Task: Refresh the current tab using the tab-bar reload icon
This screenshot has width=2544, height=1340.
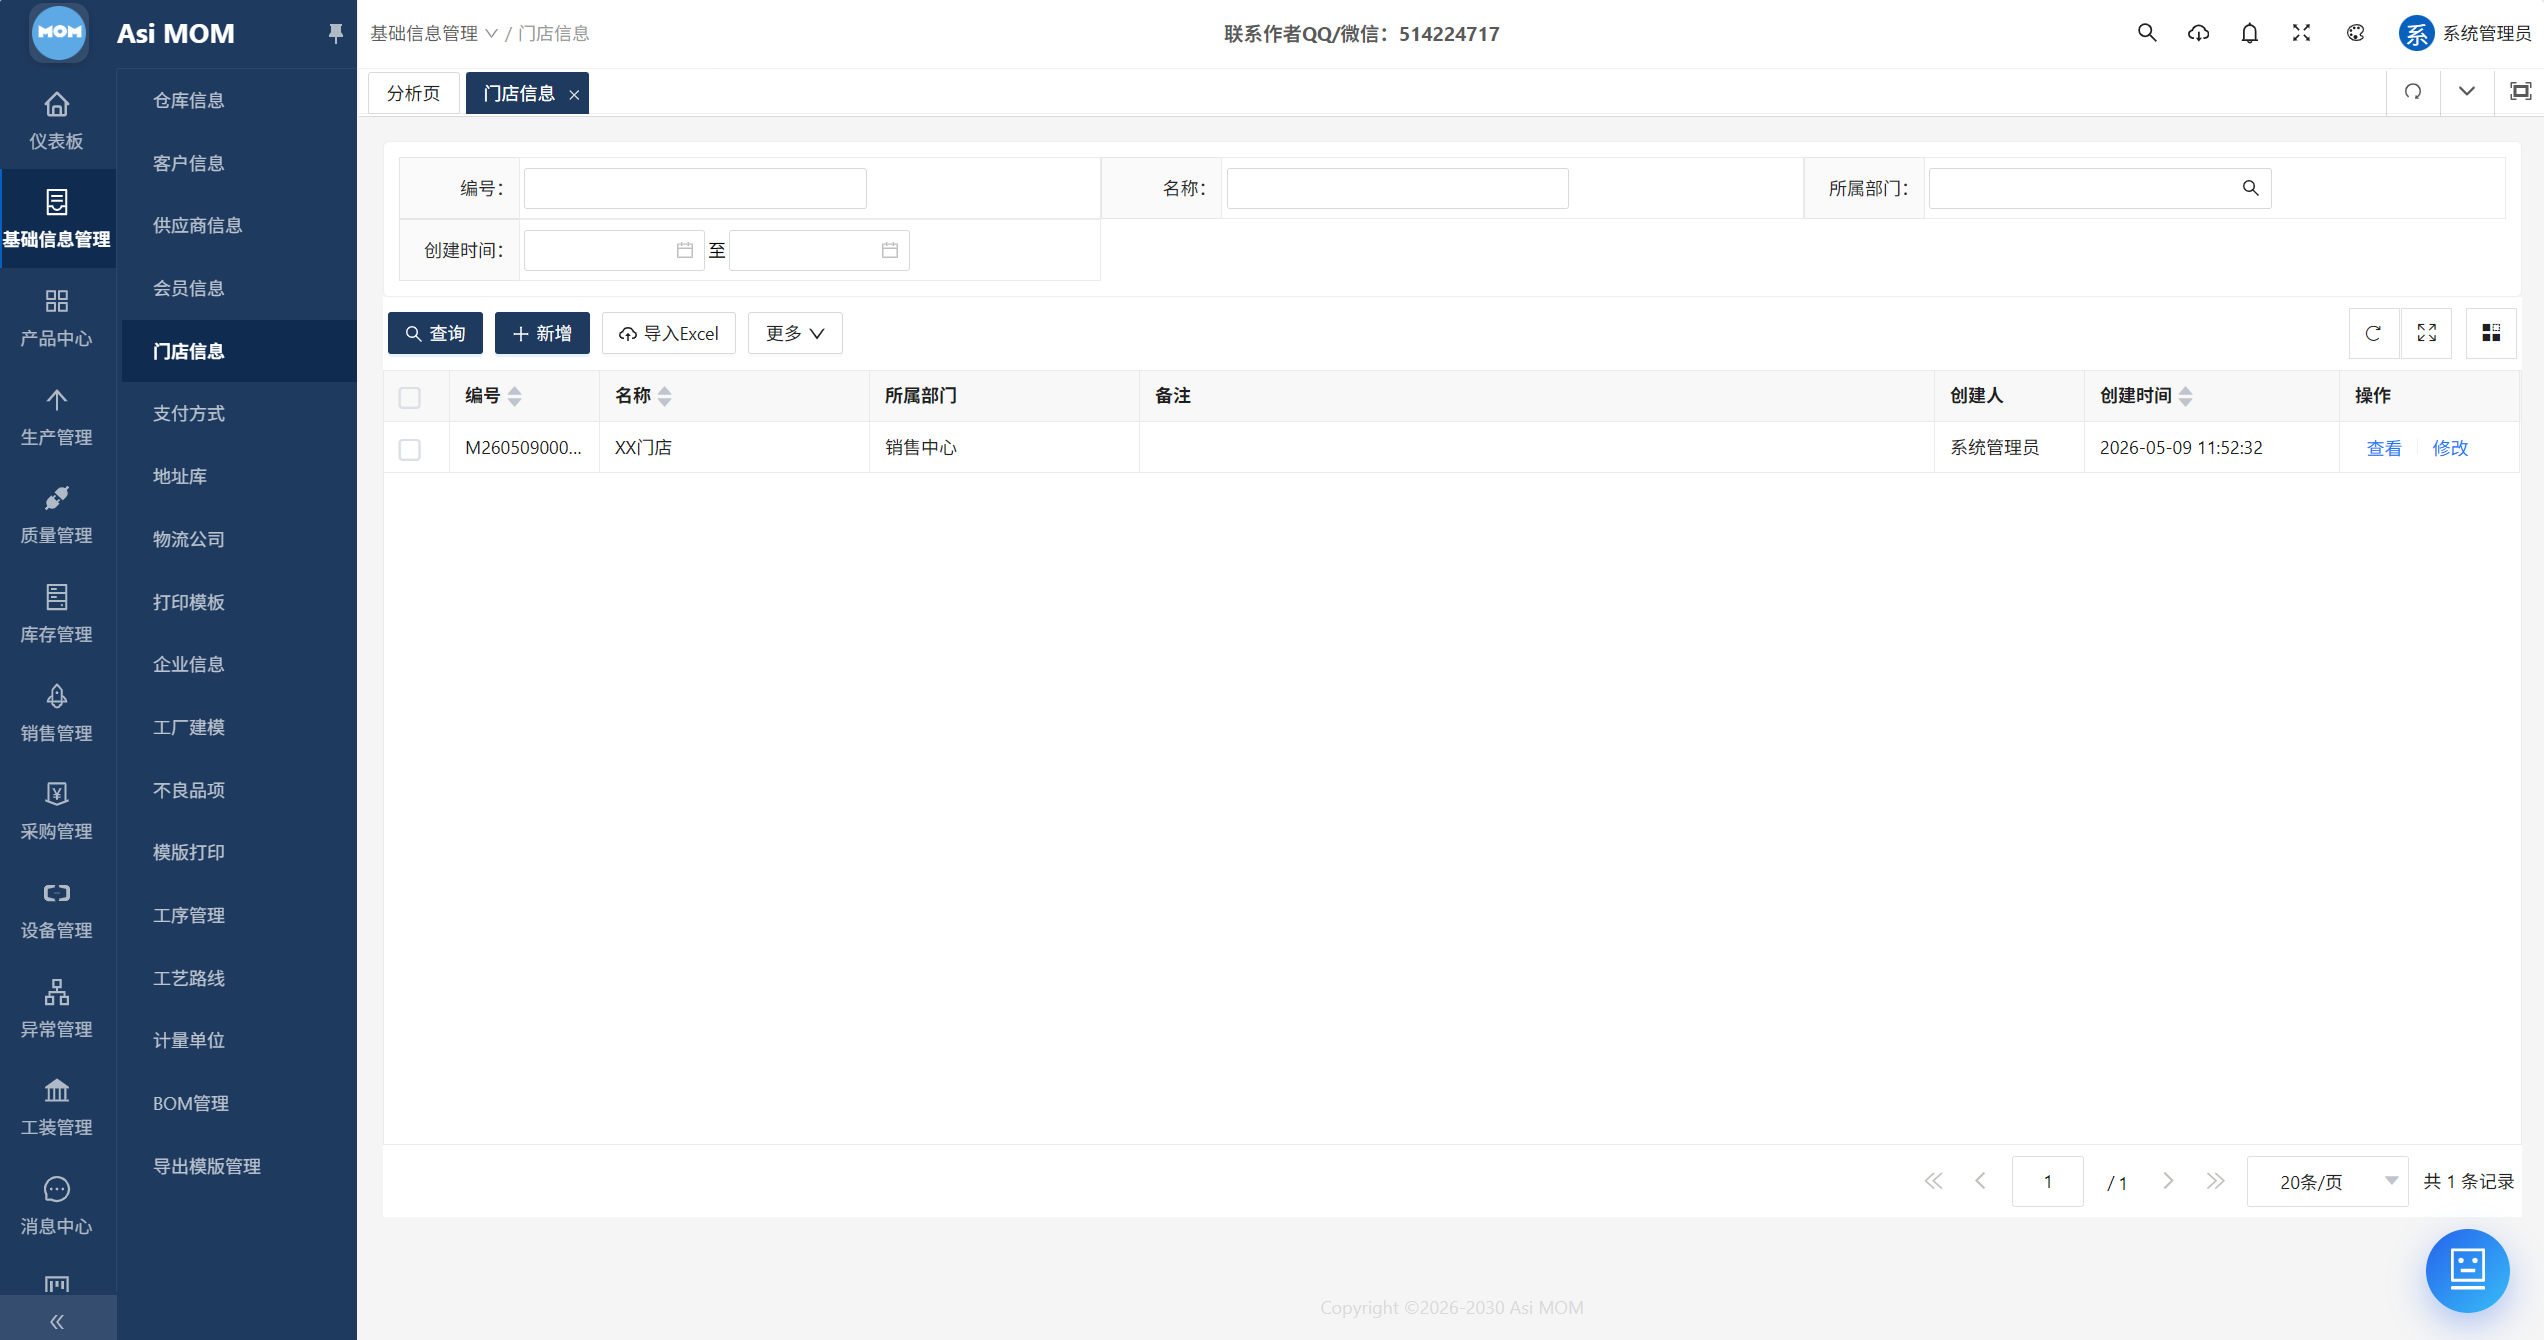Action: [2413, 92]
